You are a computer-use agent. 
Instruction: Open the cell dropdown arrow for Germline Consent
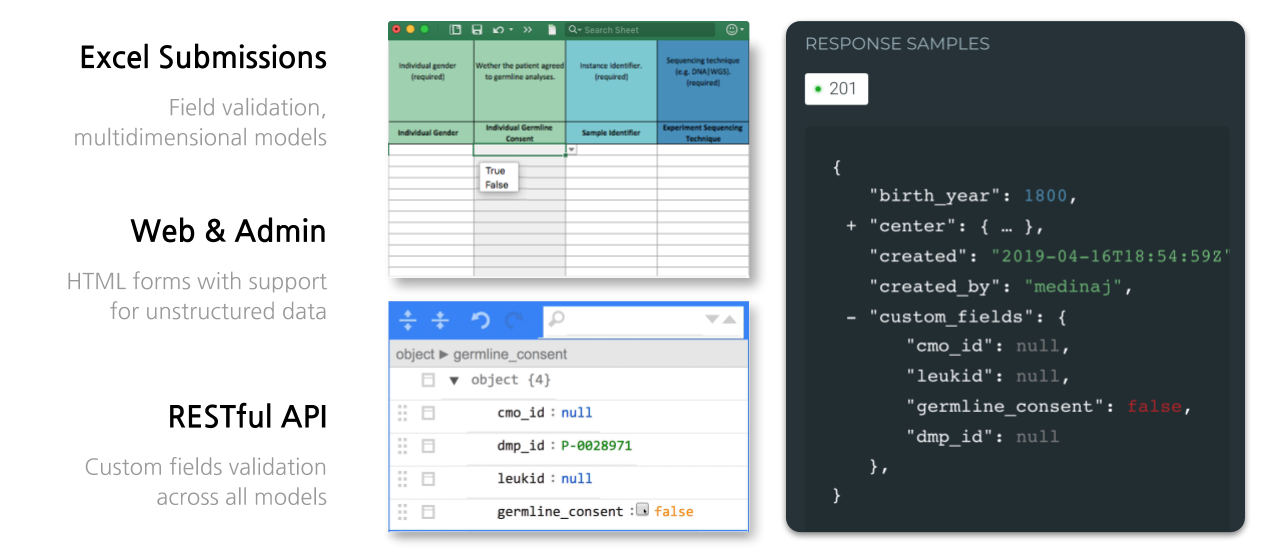pyautogui.click(x=571, y=150)
